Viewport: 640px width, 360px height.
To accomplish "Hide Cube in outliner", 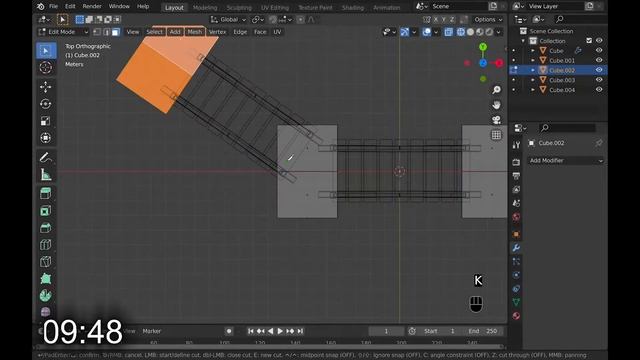I will click(599, 51).
